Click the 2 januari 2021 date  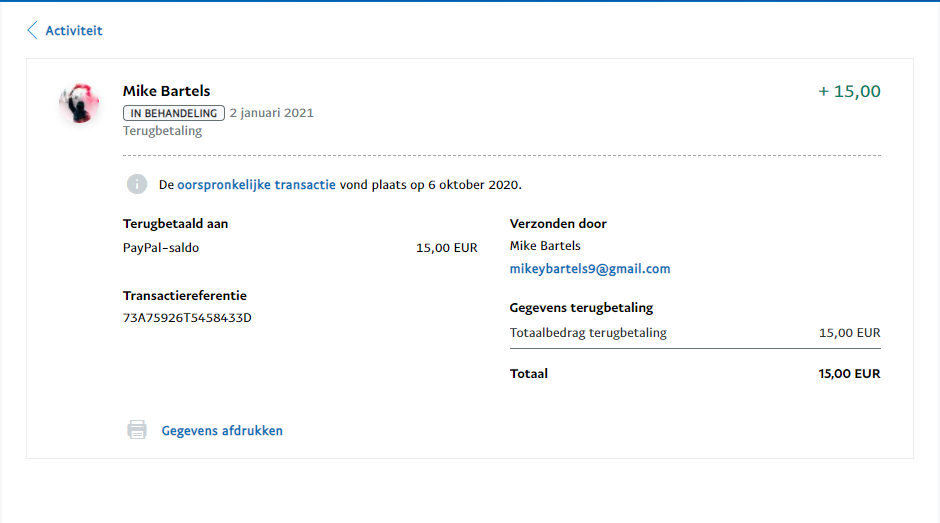click(271, 113)
